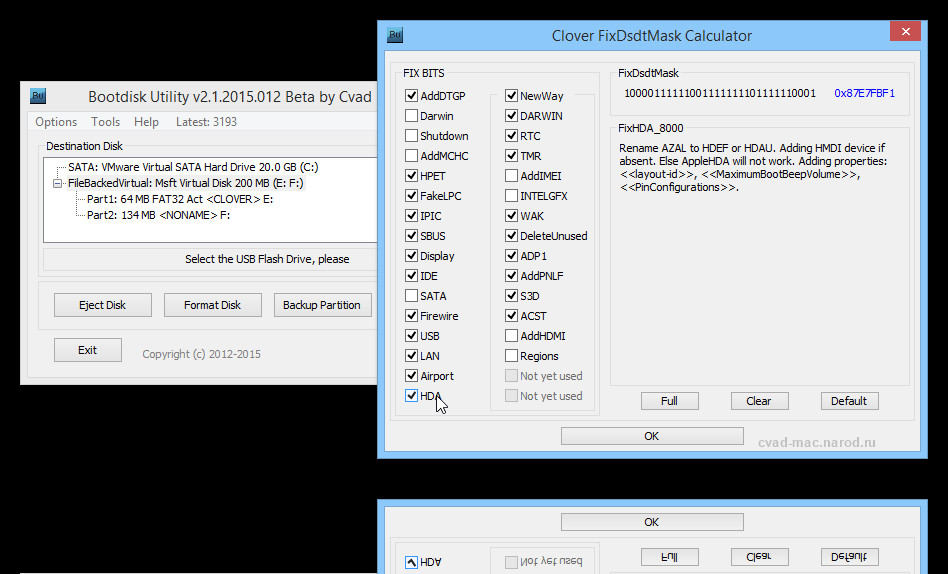Select Part2 134 MB NONAME partition

[158, 215]
